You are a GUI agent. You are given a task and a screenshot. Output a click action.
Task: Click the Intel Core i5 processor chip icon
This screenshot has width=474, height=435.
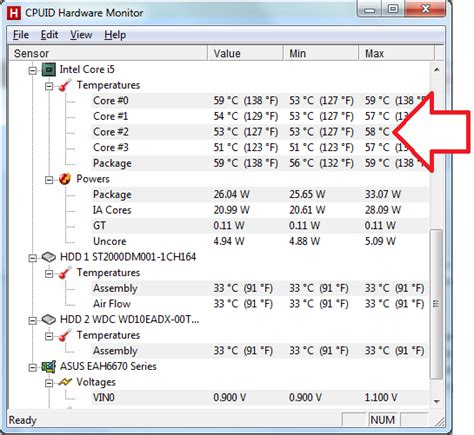click(48, 70)
